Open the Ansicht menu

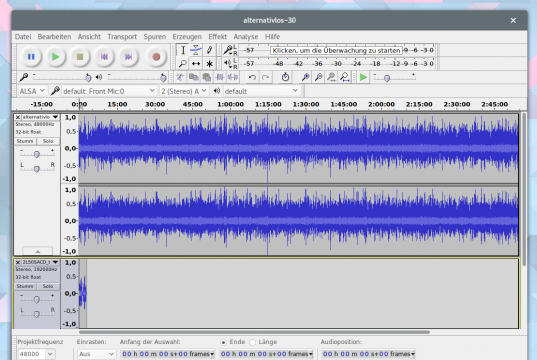89,37
